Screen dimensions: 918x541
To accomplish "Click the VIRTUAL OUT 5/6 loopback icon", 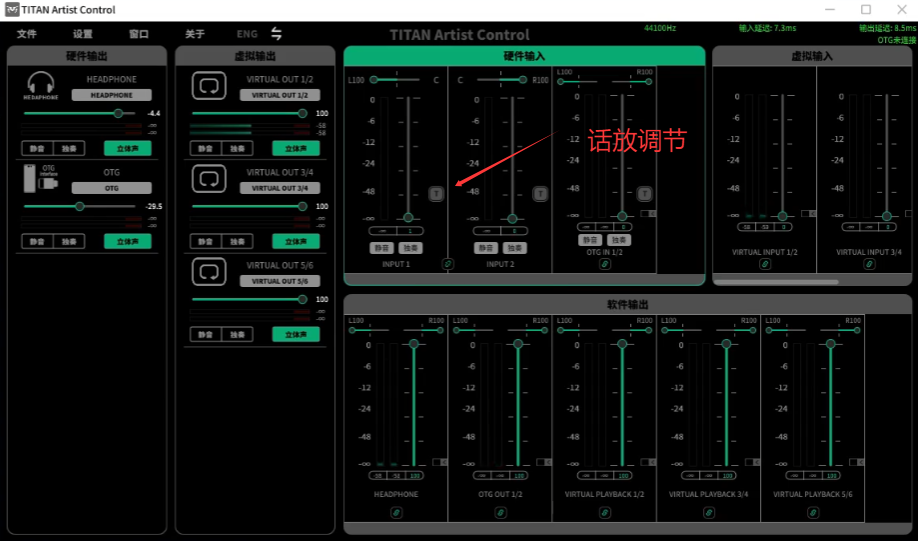I will [209, 272].
